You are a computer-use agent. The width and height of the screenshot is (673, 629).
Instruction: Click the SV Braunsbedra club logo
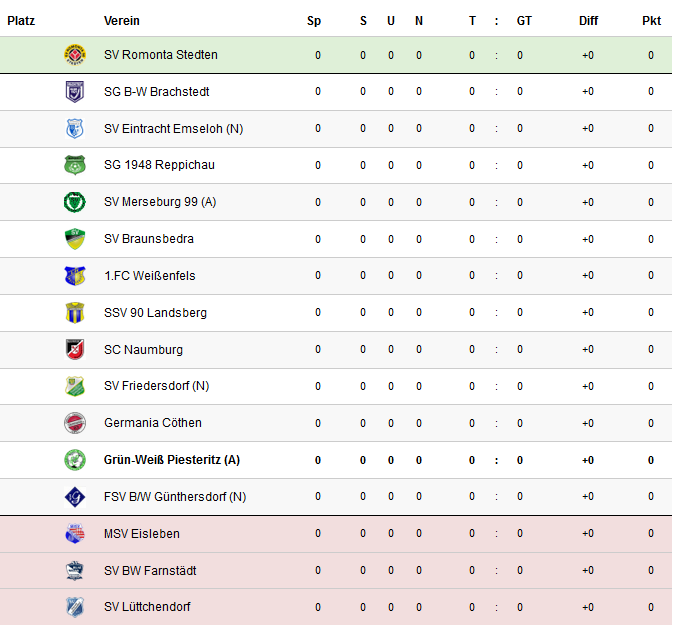(75, 239)
